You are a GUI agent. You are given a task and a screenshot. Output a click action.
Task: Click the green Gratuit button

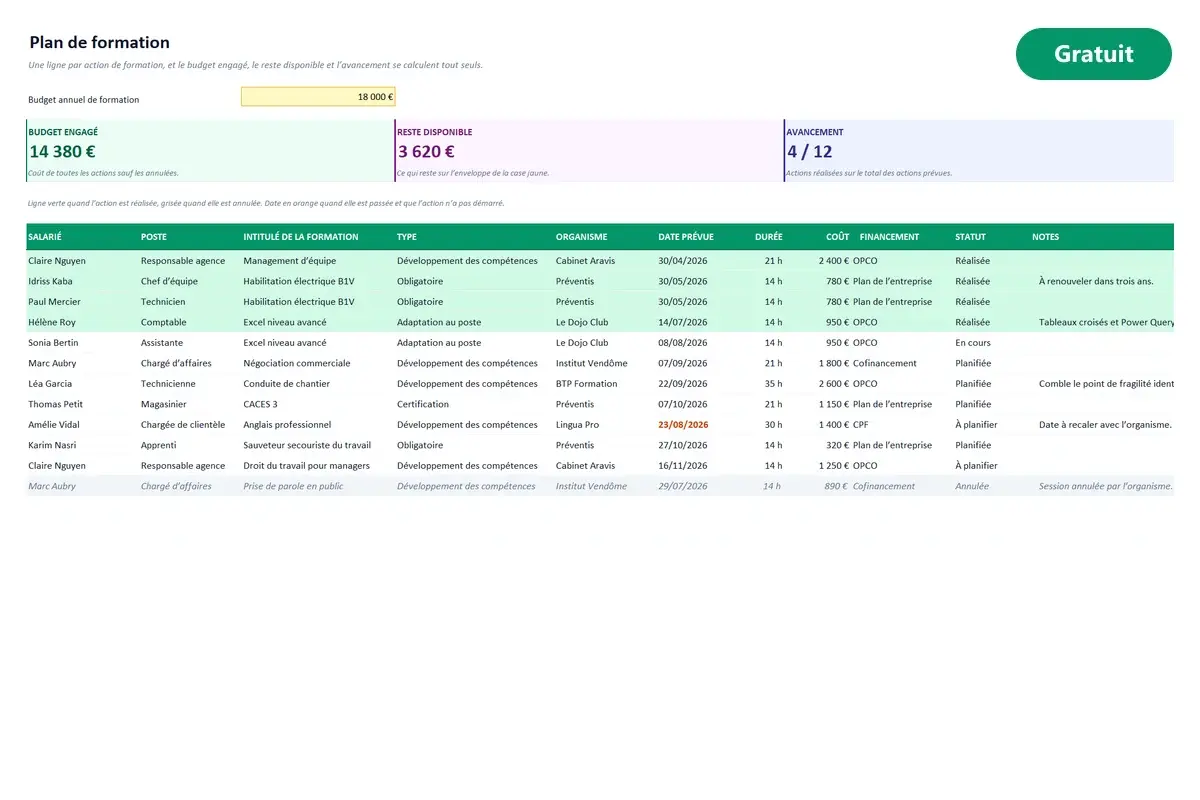(1093, 54)
